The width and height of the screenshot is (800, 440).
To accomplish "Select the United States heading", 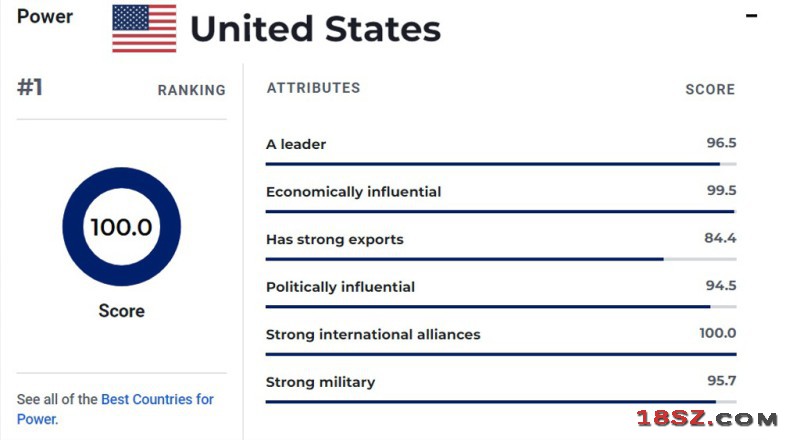I will coord(315,29).
